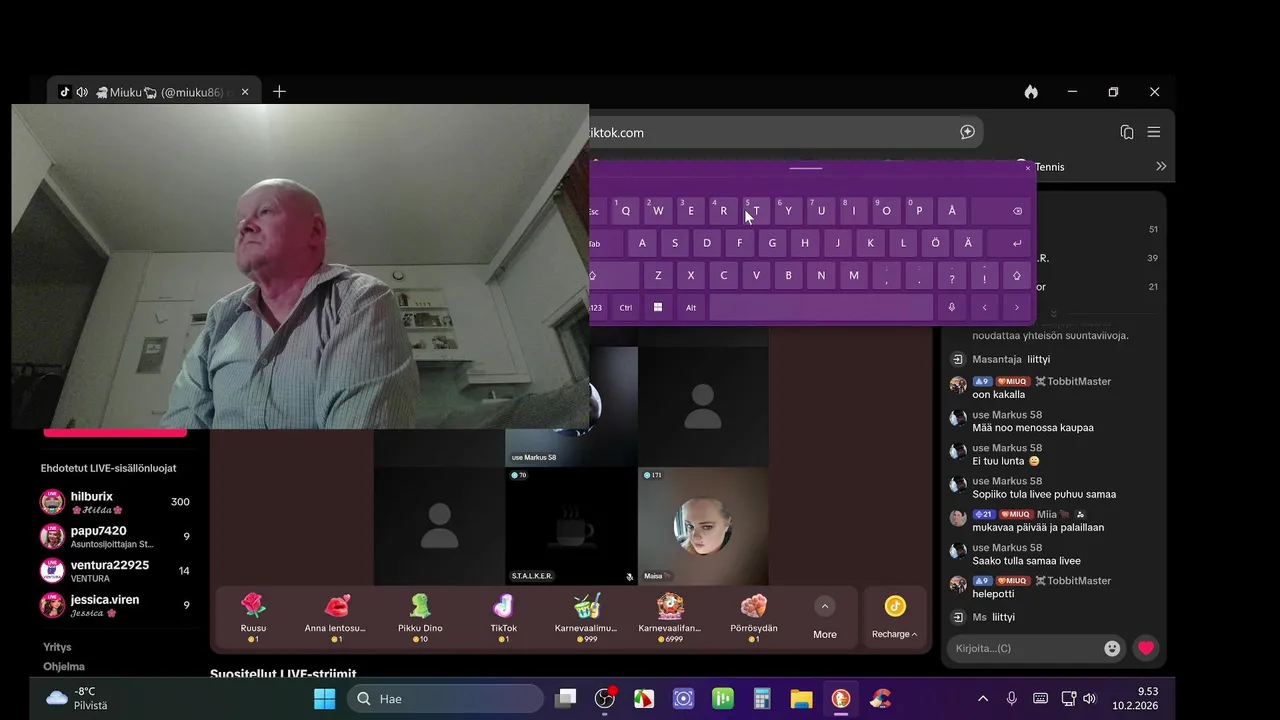Image resolution: width=1280 pixels, height=720 pixels.
Task: Send the Ruusu rose gift
Action: [x=254, y=616]
